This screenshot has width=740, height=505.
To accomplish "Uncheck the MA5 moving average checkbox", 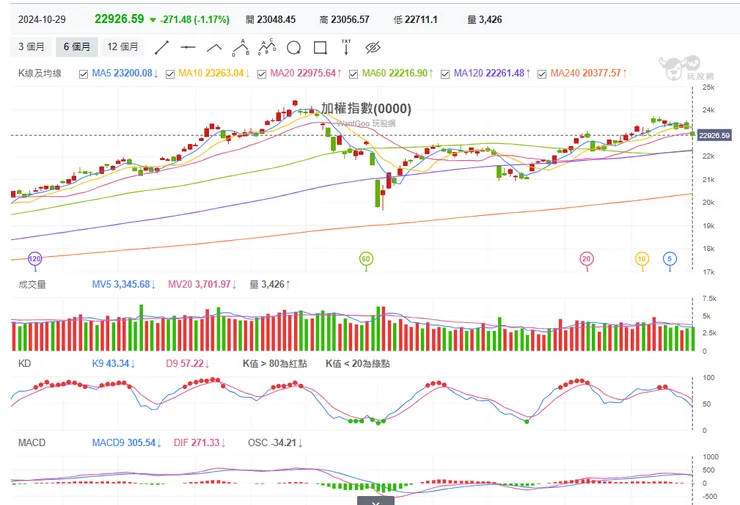I will [84, 74].
